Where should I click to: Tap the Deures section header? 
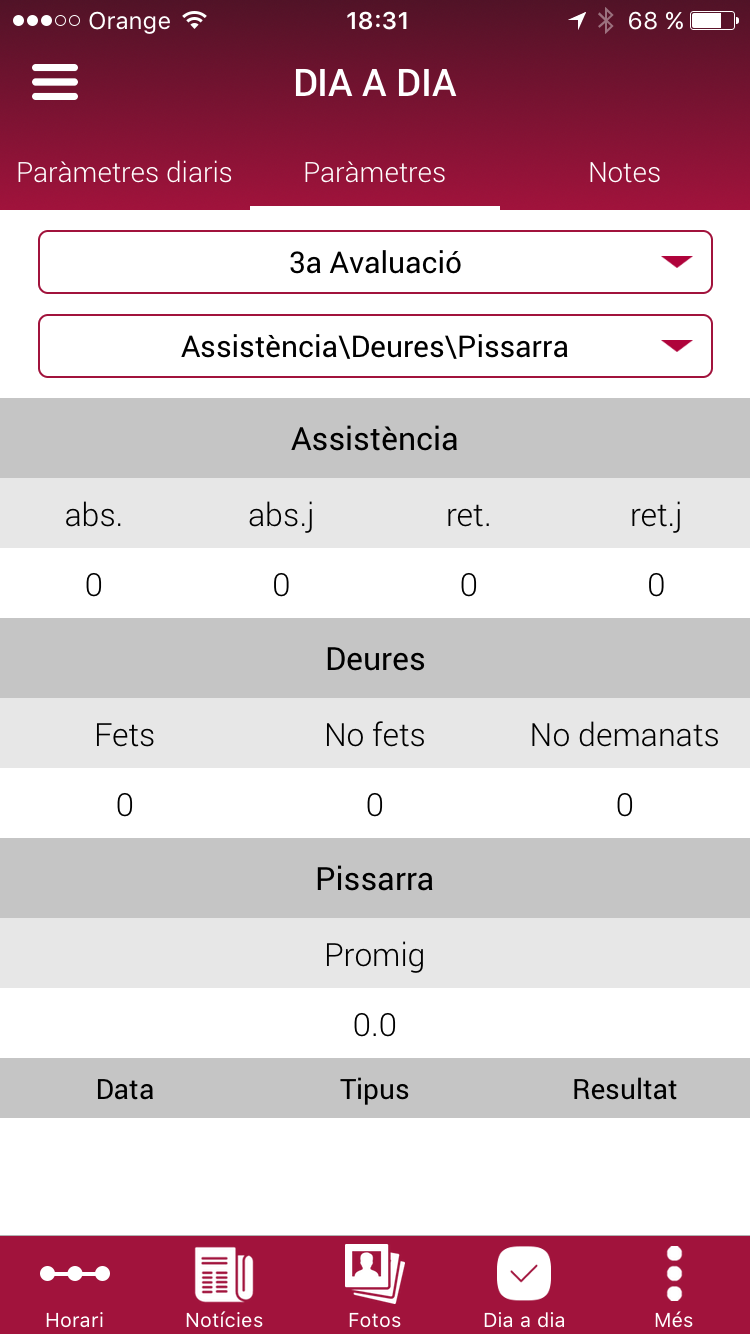pos(375,659)
